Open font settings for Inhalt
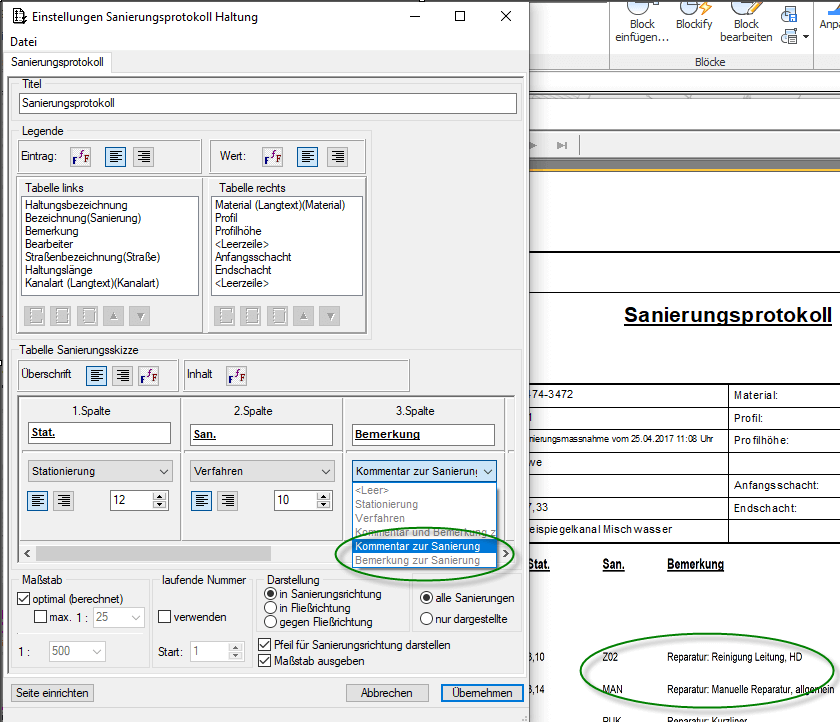Viewport: 840px width, 722px height. [236, 375]
